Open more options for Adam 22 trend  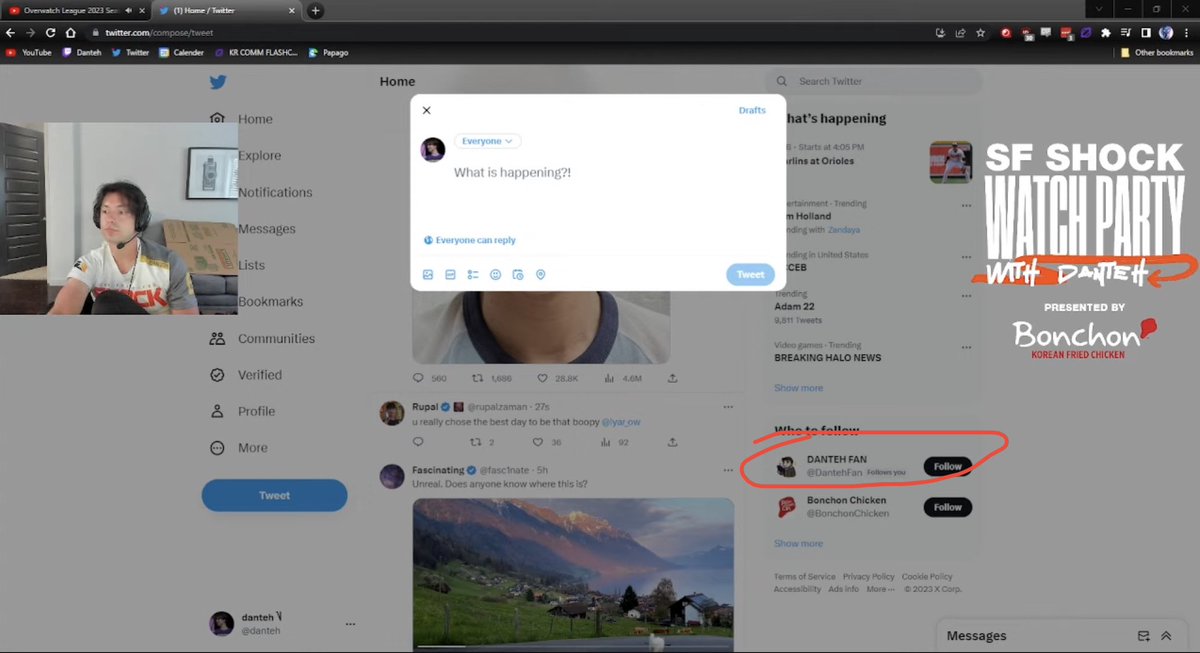966,296
